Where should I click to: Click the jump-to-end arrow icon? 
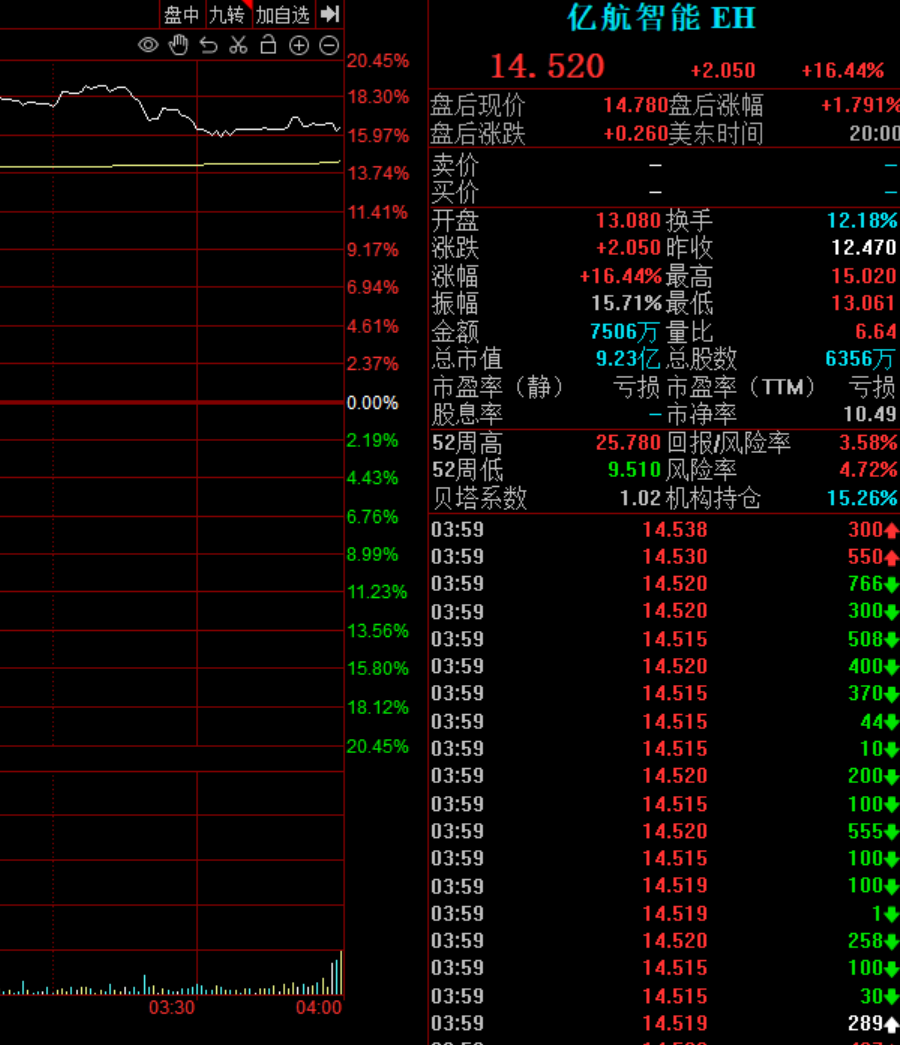click(330, 14)
